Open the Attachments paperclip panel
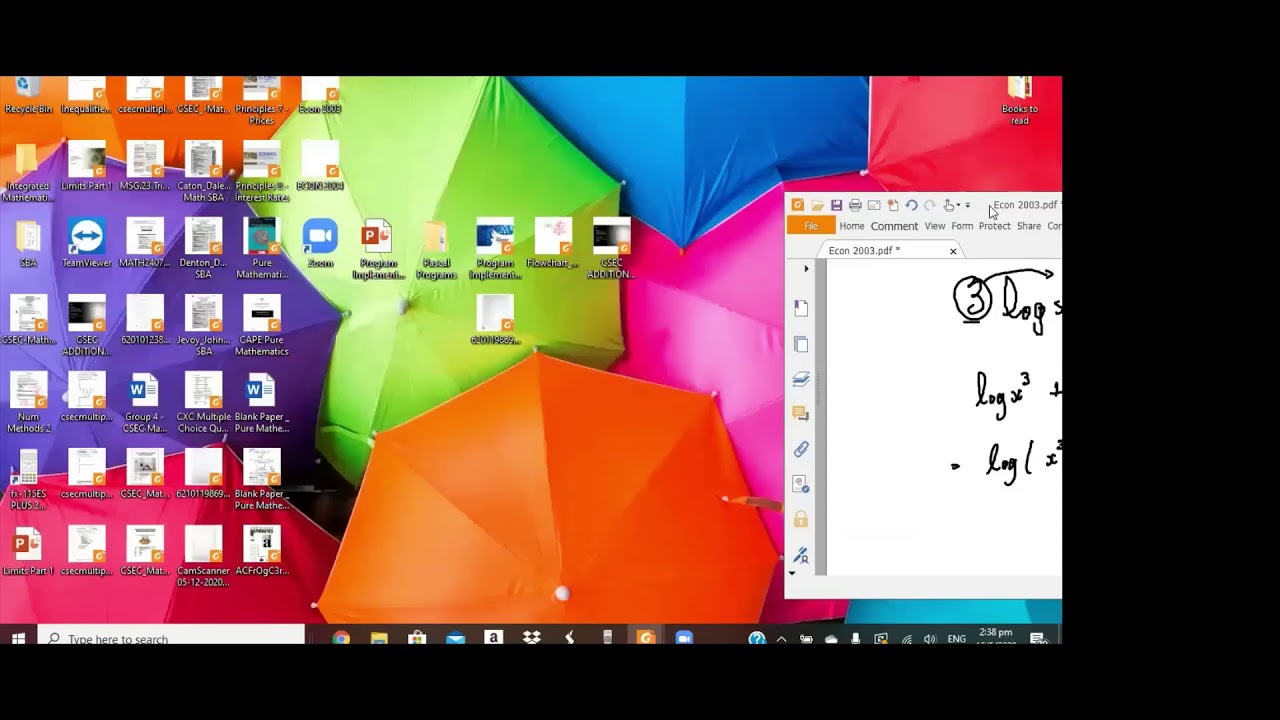Screen dimensions: 1280x720 801,450
